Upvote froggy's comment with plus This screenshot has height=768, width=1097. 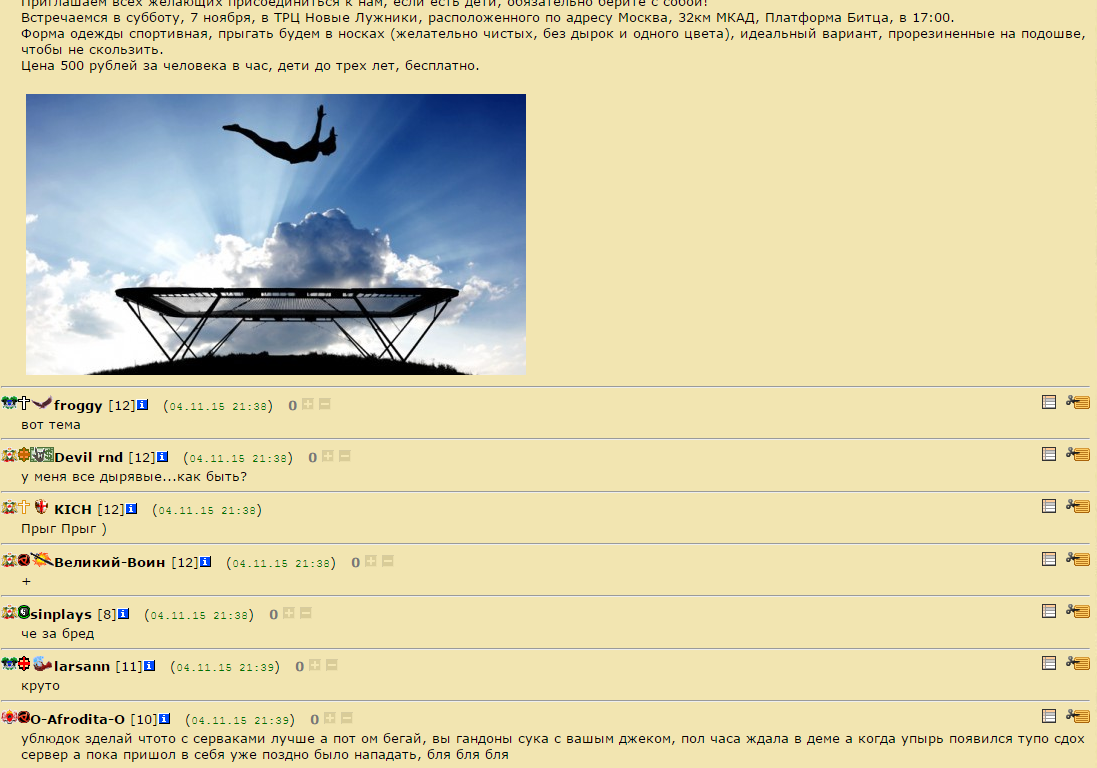(x=308, y=404)
